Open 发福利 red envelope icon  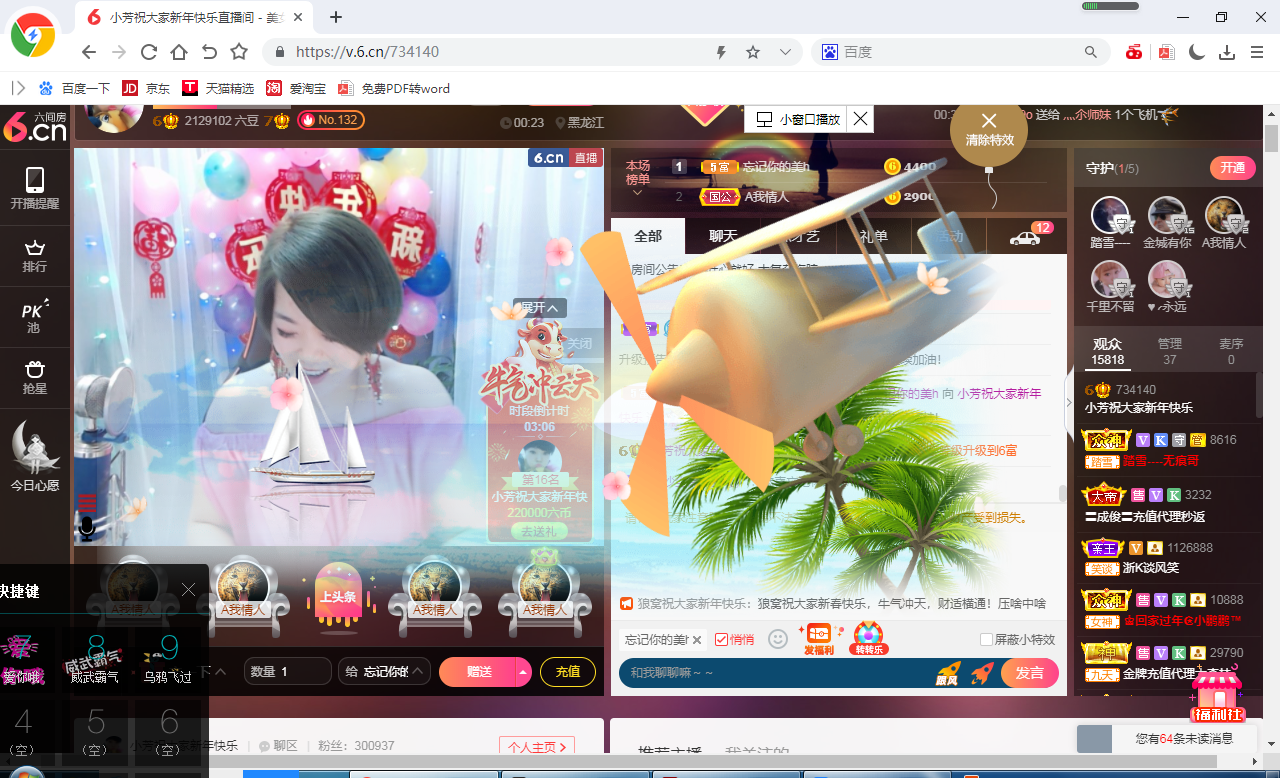[x=818, y=638]
